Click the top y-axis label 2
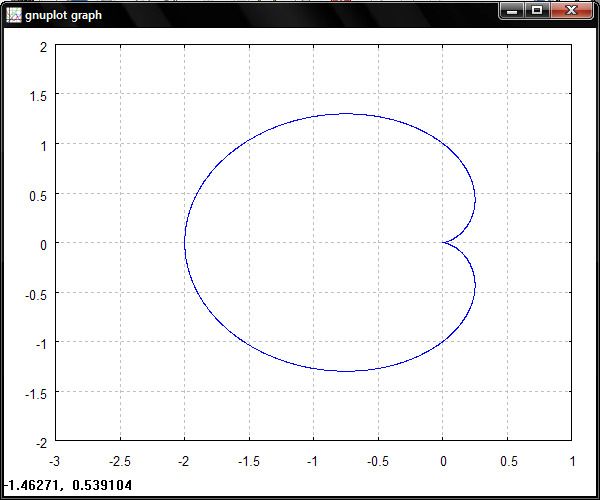Viewport: 600px width, 500px height. pos(43,47)
